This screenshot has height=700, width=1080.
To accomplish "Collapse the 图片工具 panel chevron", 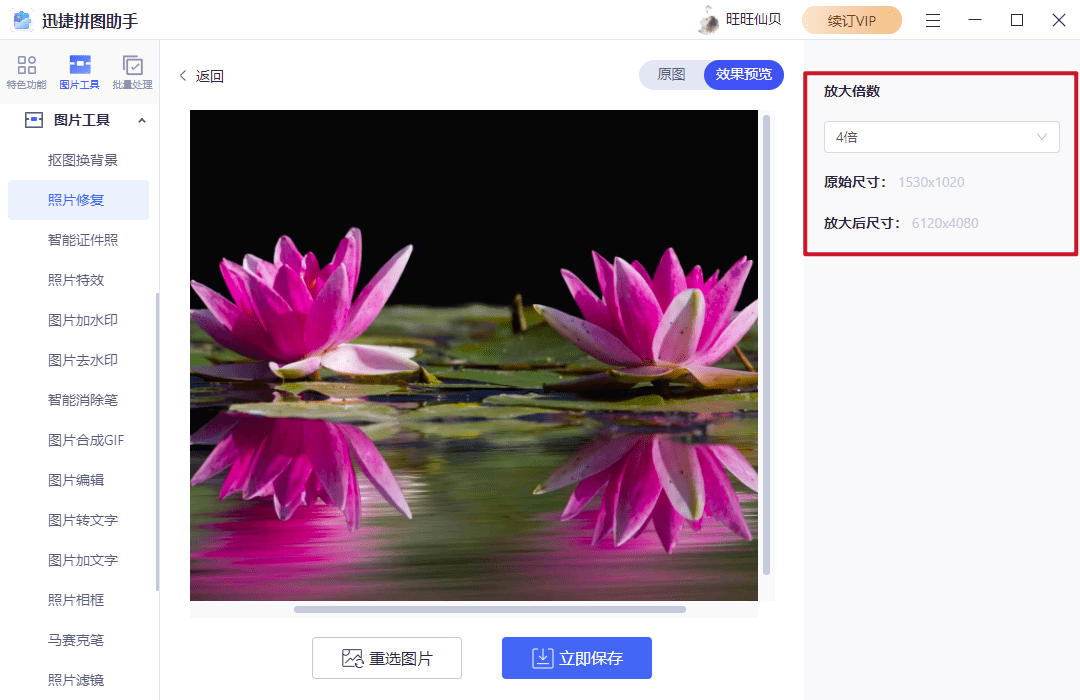I will click(141, 119).
